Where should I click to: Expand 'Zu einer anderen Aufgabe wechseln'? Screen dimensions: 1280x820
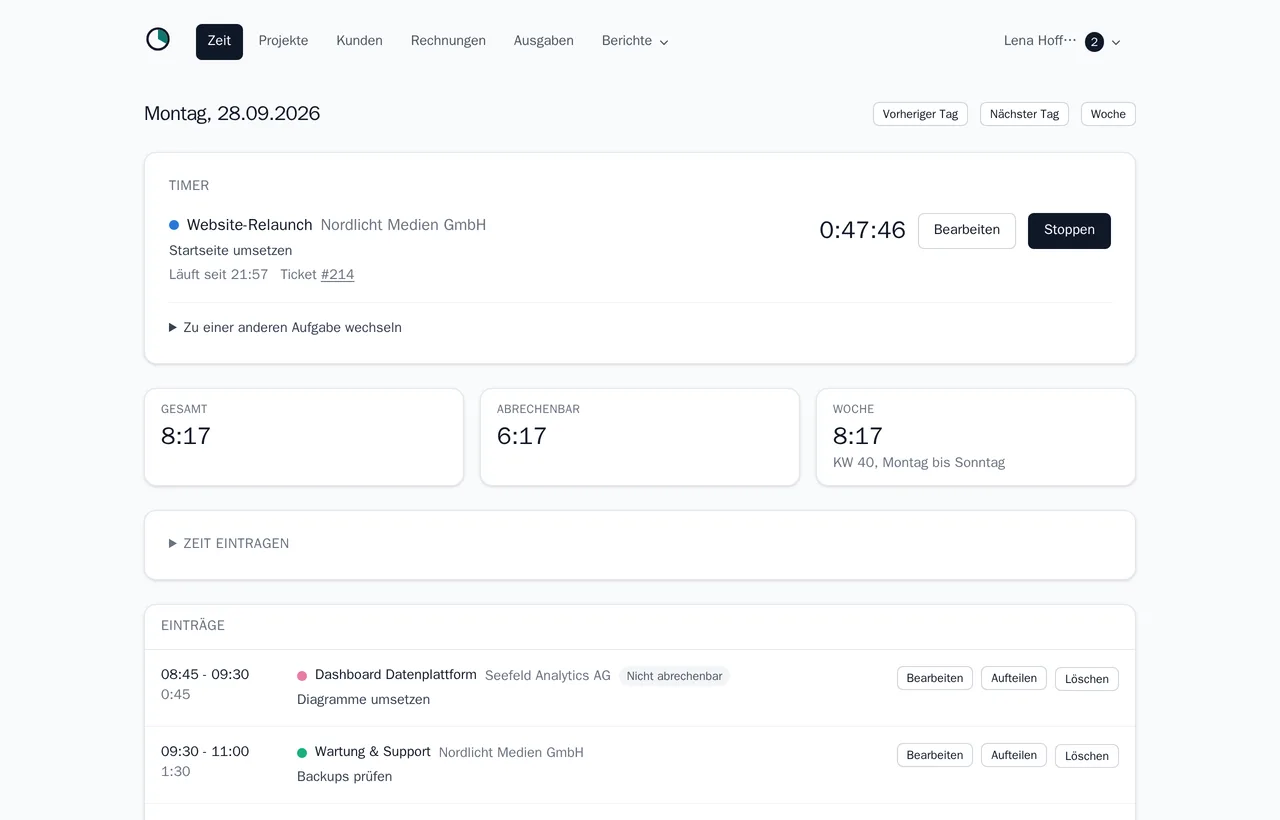(x=285, y=328)
